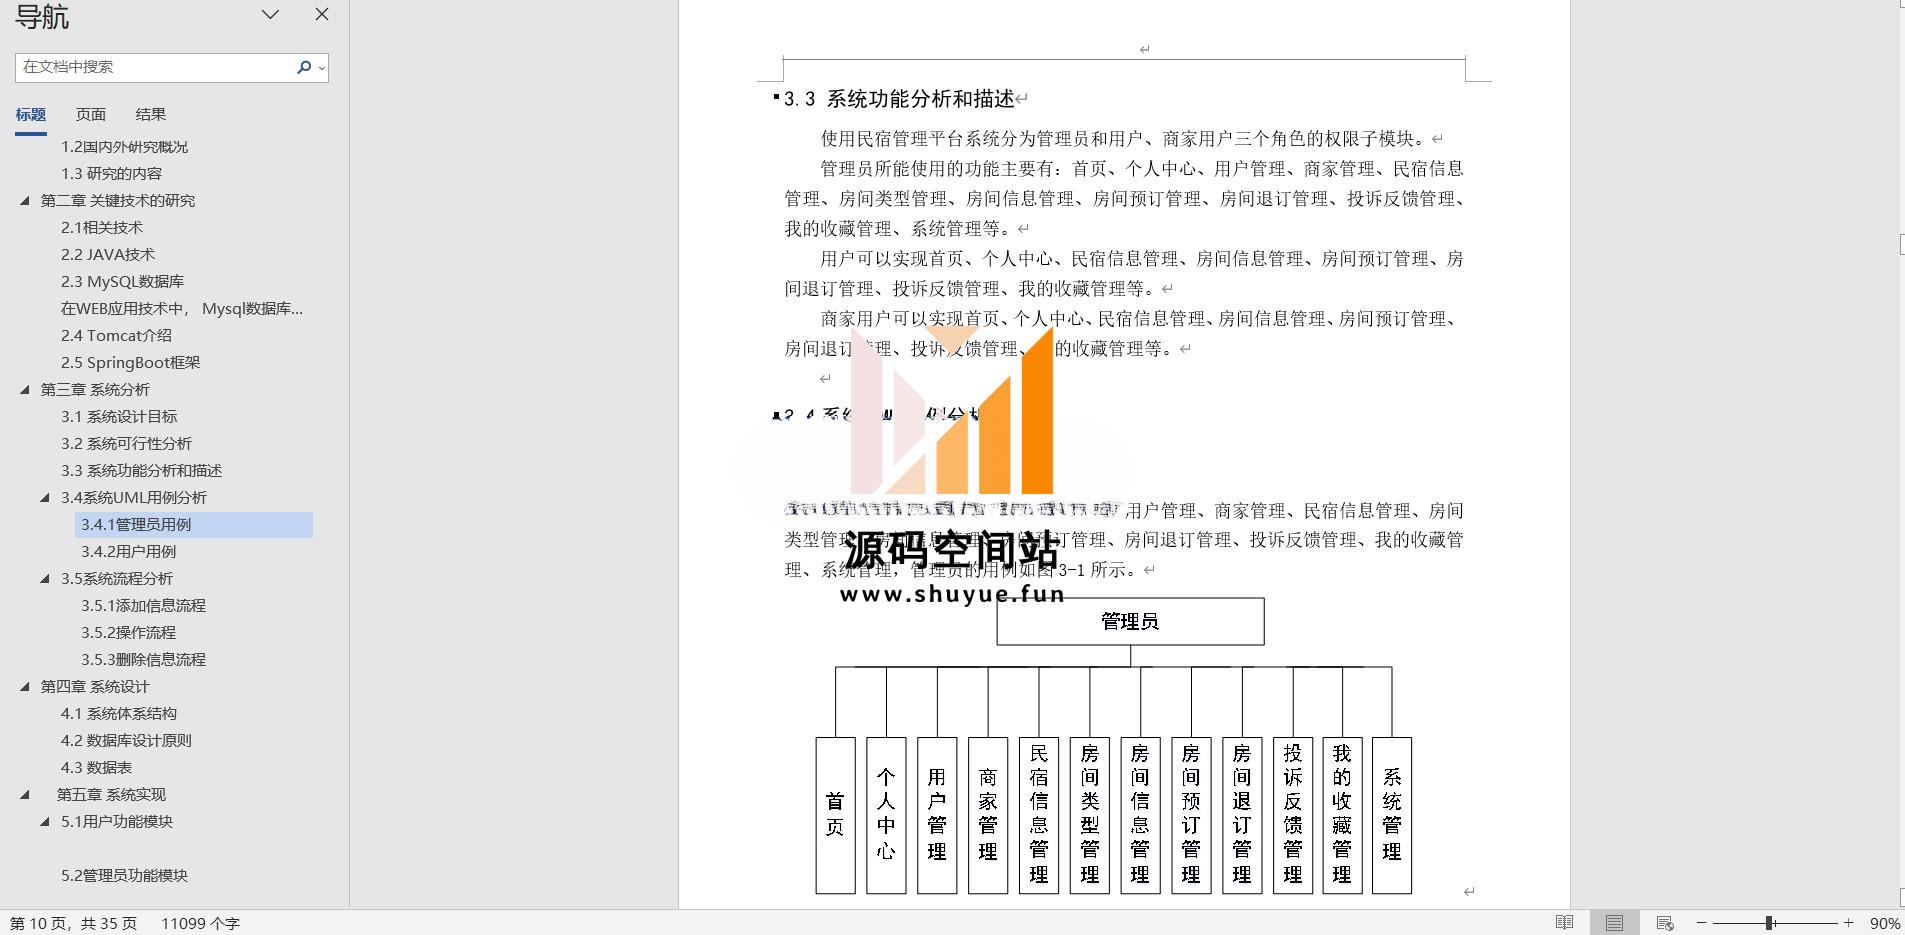Switch to Web Layout view icon
The height and width of the screenshot is (935, 1905).
1665,923
